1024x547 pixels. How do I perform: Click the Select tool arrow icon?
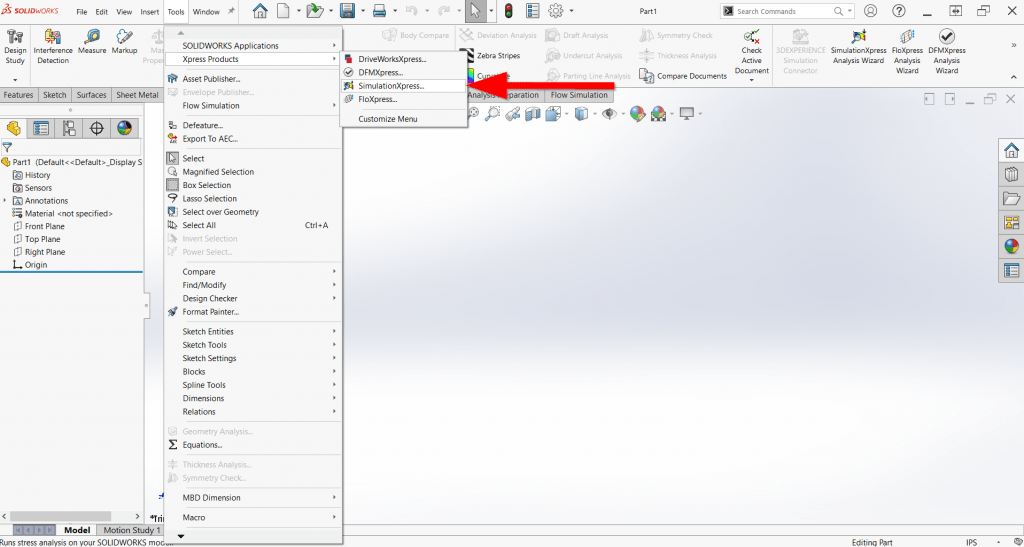pos(476,11)
